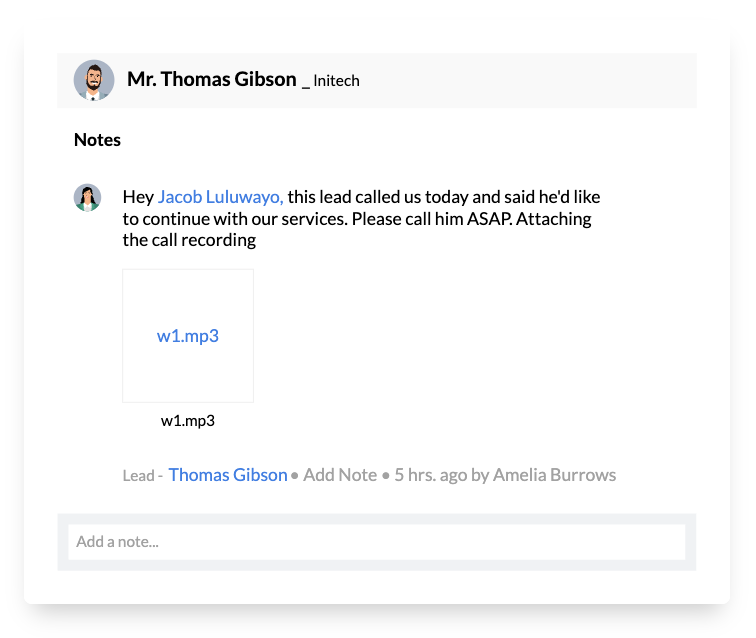This screenshot has height=638, width=756.
Task: Click the '5 hrs. ago' timestamp
Action: 430,475
